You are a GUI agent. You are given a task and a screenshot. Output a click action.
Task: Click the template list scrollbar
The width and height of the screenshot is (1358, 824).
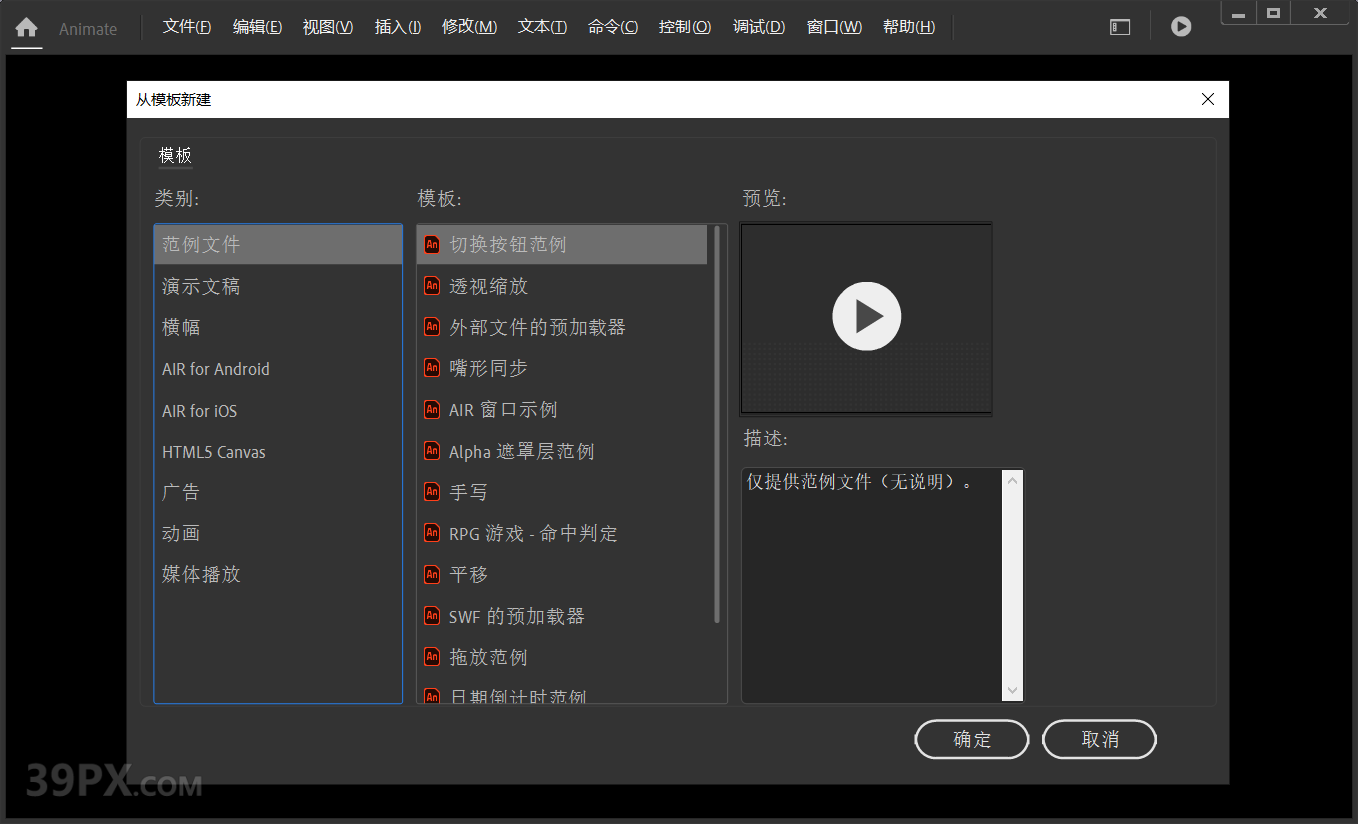[717, 424]
